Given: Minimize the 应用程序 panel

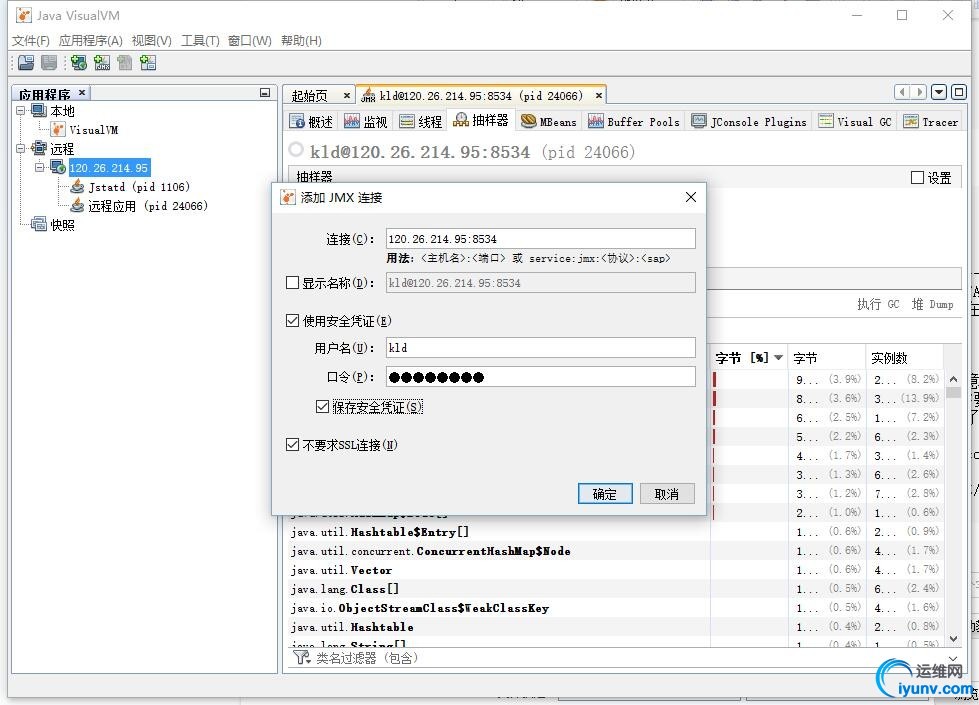Looking at the screenshot, I should coord(265,92).
